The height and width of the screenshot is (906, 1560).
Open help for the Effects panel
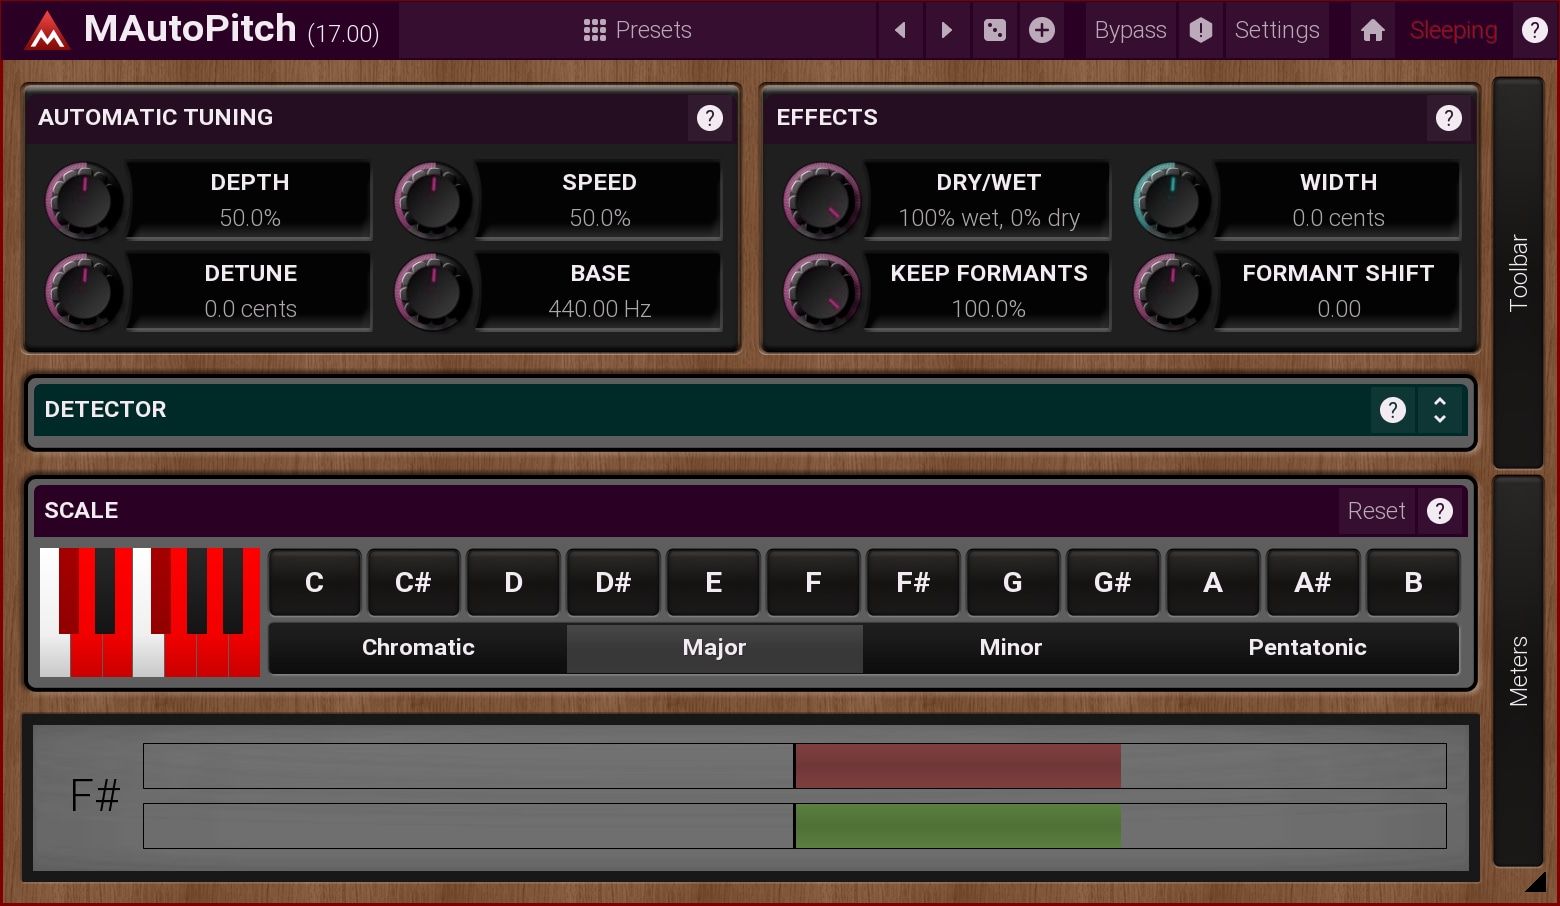[x=1448, y=118]
